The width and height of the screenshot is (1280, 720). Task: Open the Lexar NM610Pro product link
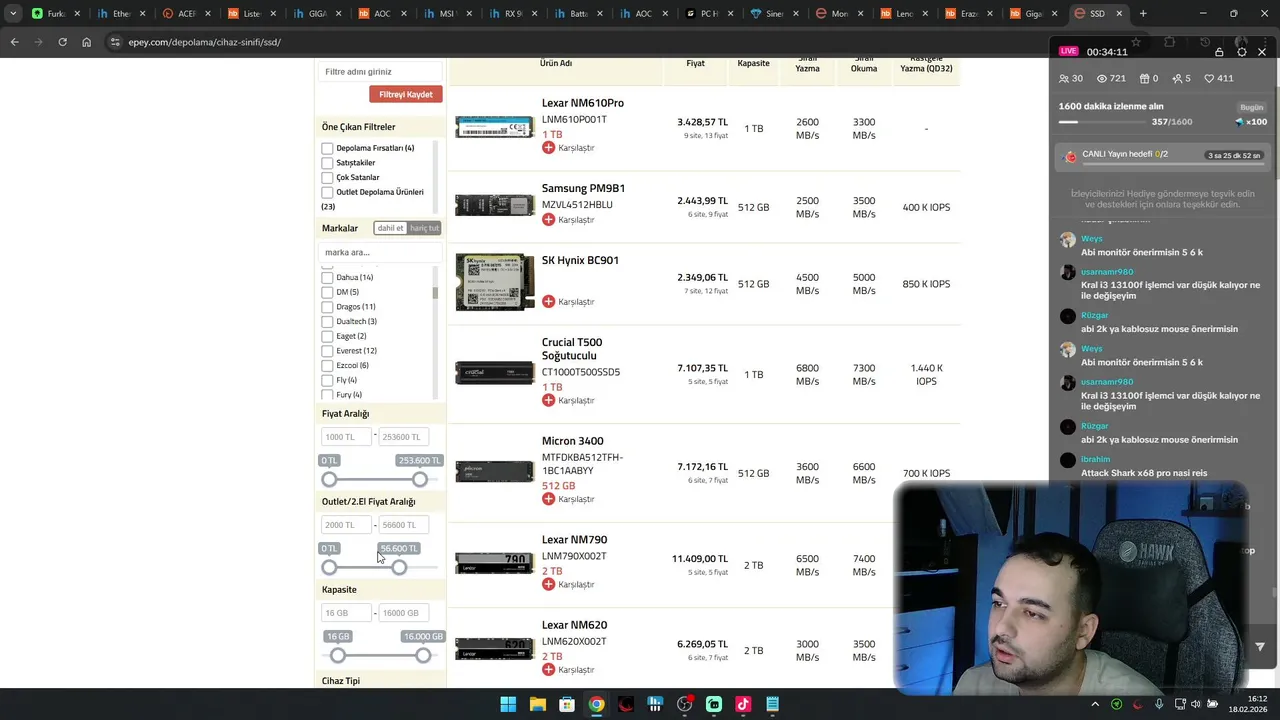(582, 103)
